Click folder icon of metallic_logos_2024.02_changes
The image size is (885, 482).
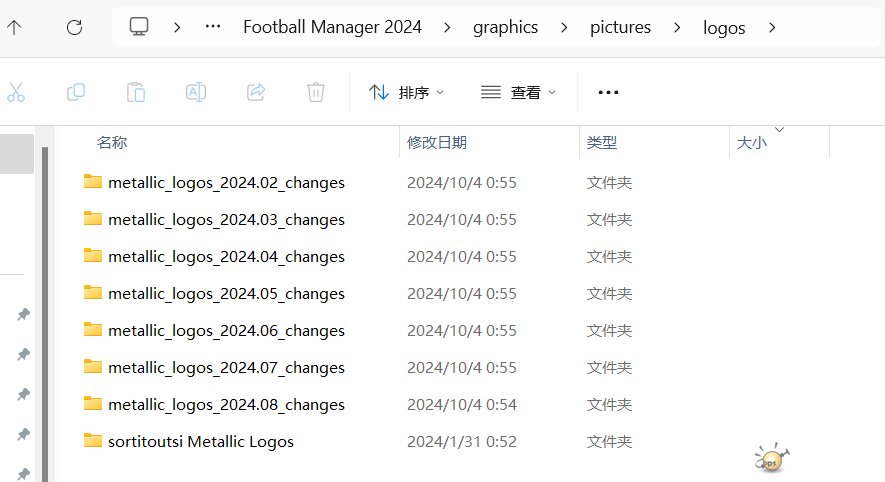click(93, 181)
